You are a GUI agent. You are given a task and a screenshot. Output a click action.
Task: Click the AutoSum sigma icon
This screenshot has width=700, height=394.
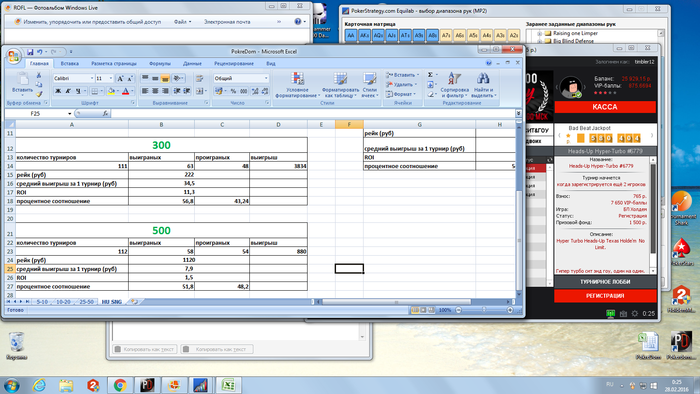(x=430, y=75)
